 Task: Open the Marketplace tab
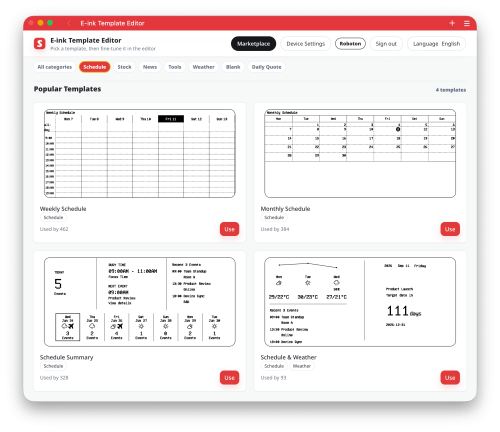point(253,44)
